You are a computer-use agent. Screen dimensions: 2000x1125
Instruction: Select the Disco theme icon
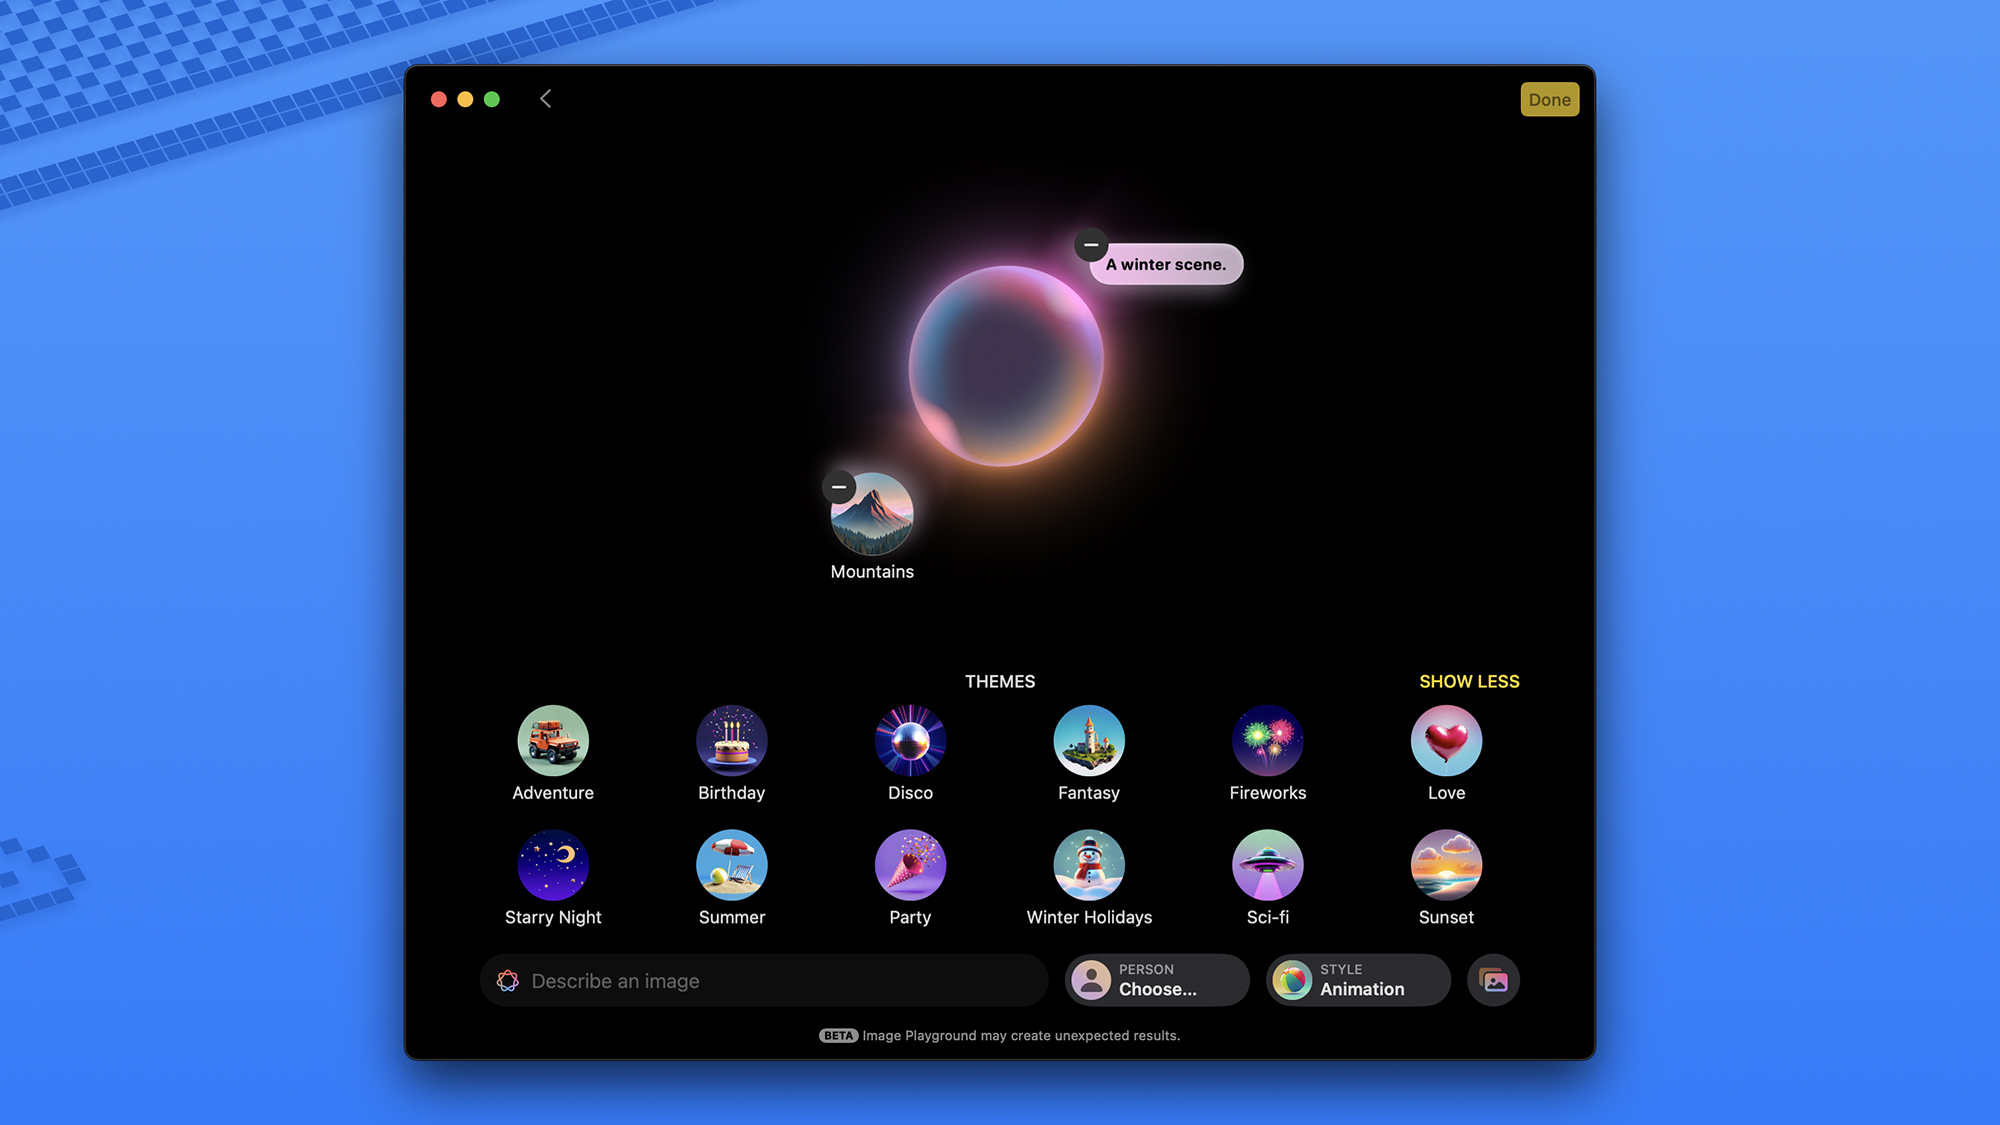(x=909, y=740)
